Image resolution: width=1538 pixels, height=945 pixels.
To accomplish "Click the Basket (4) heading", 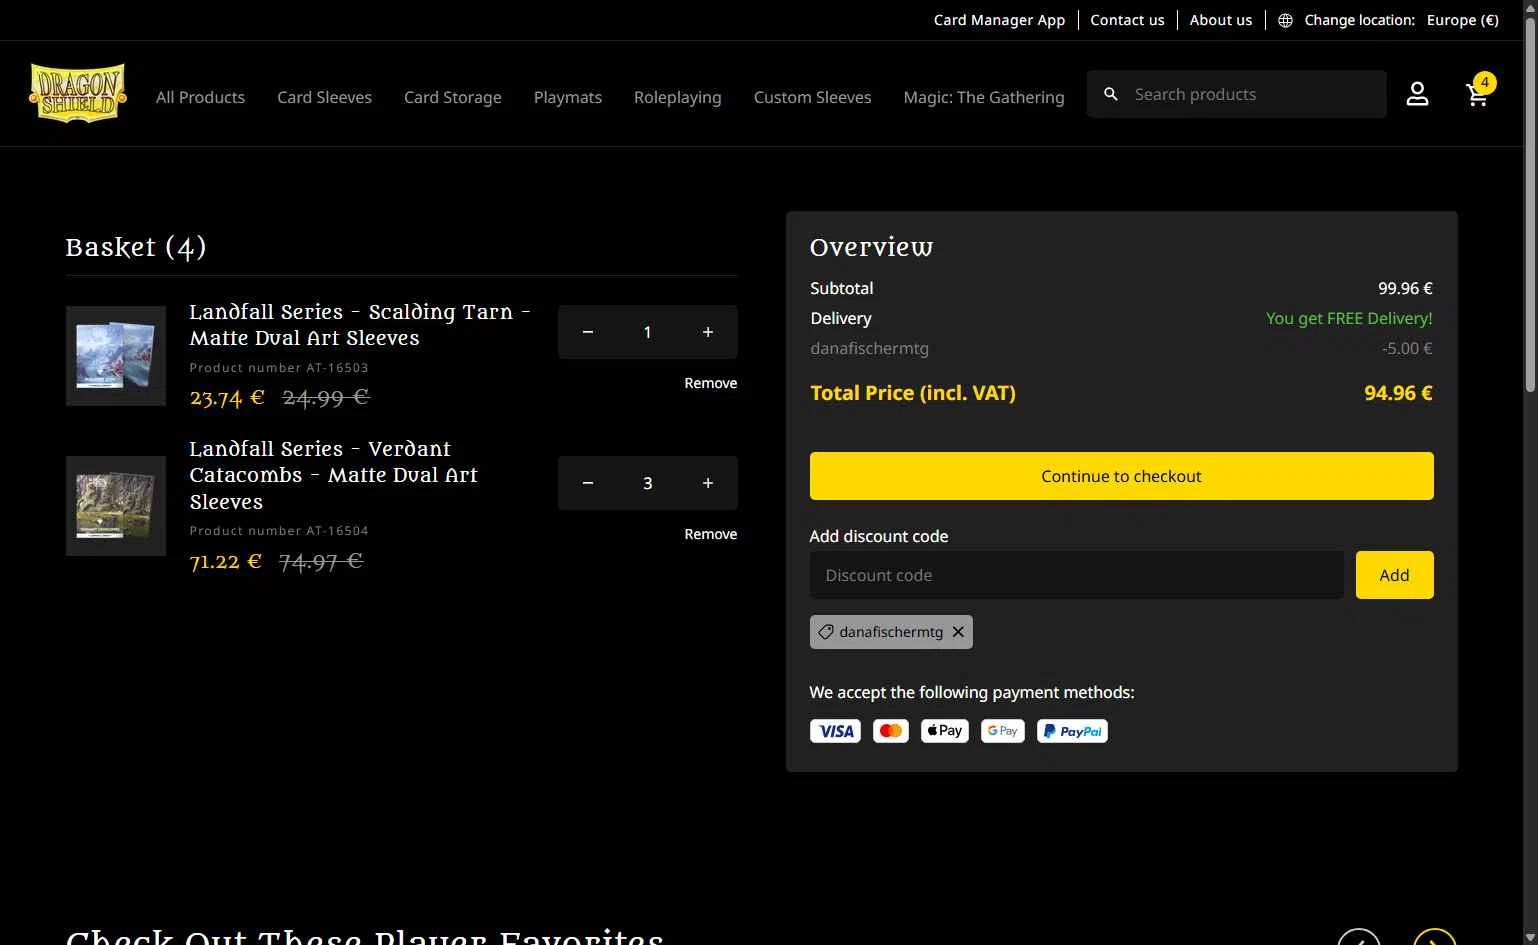I will click(136, 247).
